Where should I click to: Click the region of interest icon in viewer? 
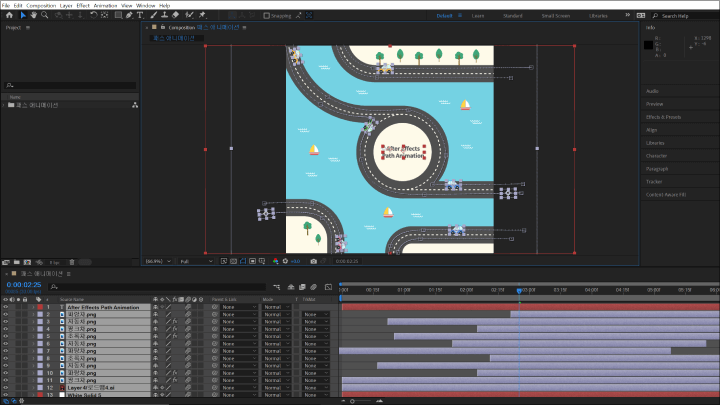[253, 261]
